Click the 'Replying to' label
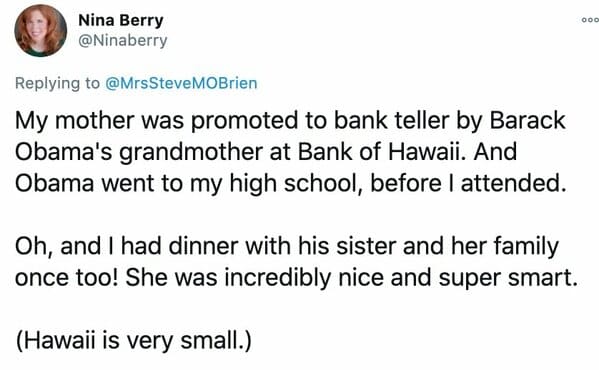599x370 pixels. [x=57, y=83]
